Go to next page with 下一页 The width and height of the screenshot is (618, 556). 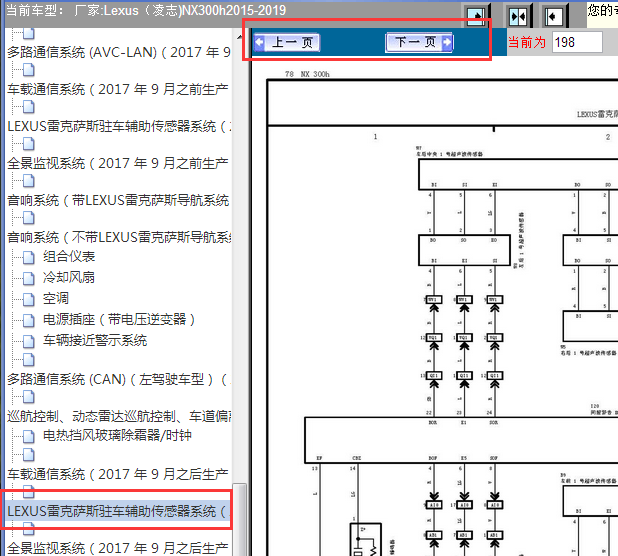click(x=419, y=42)
